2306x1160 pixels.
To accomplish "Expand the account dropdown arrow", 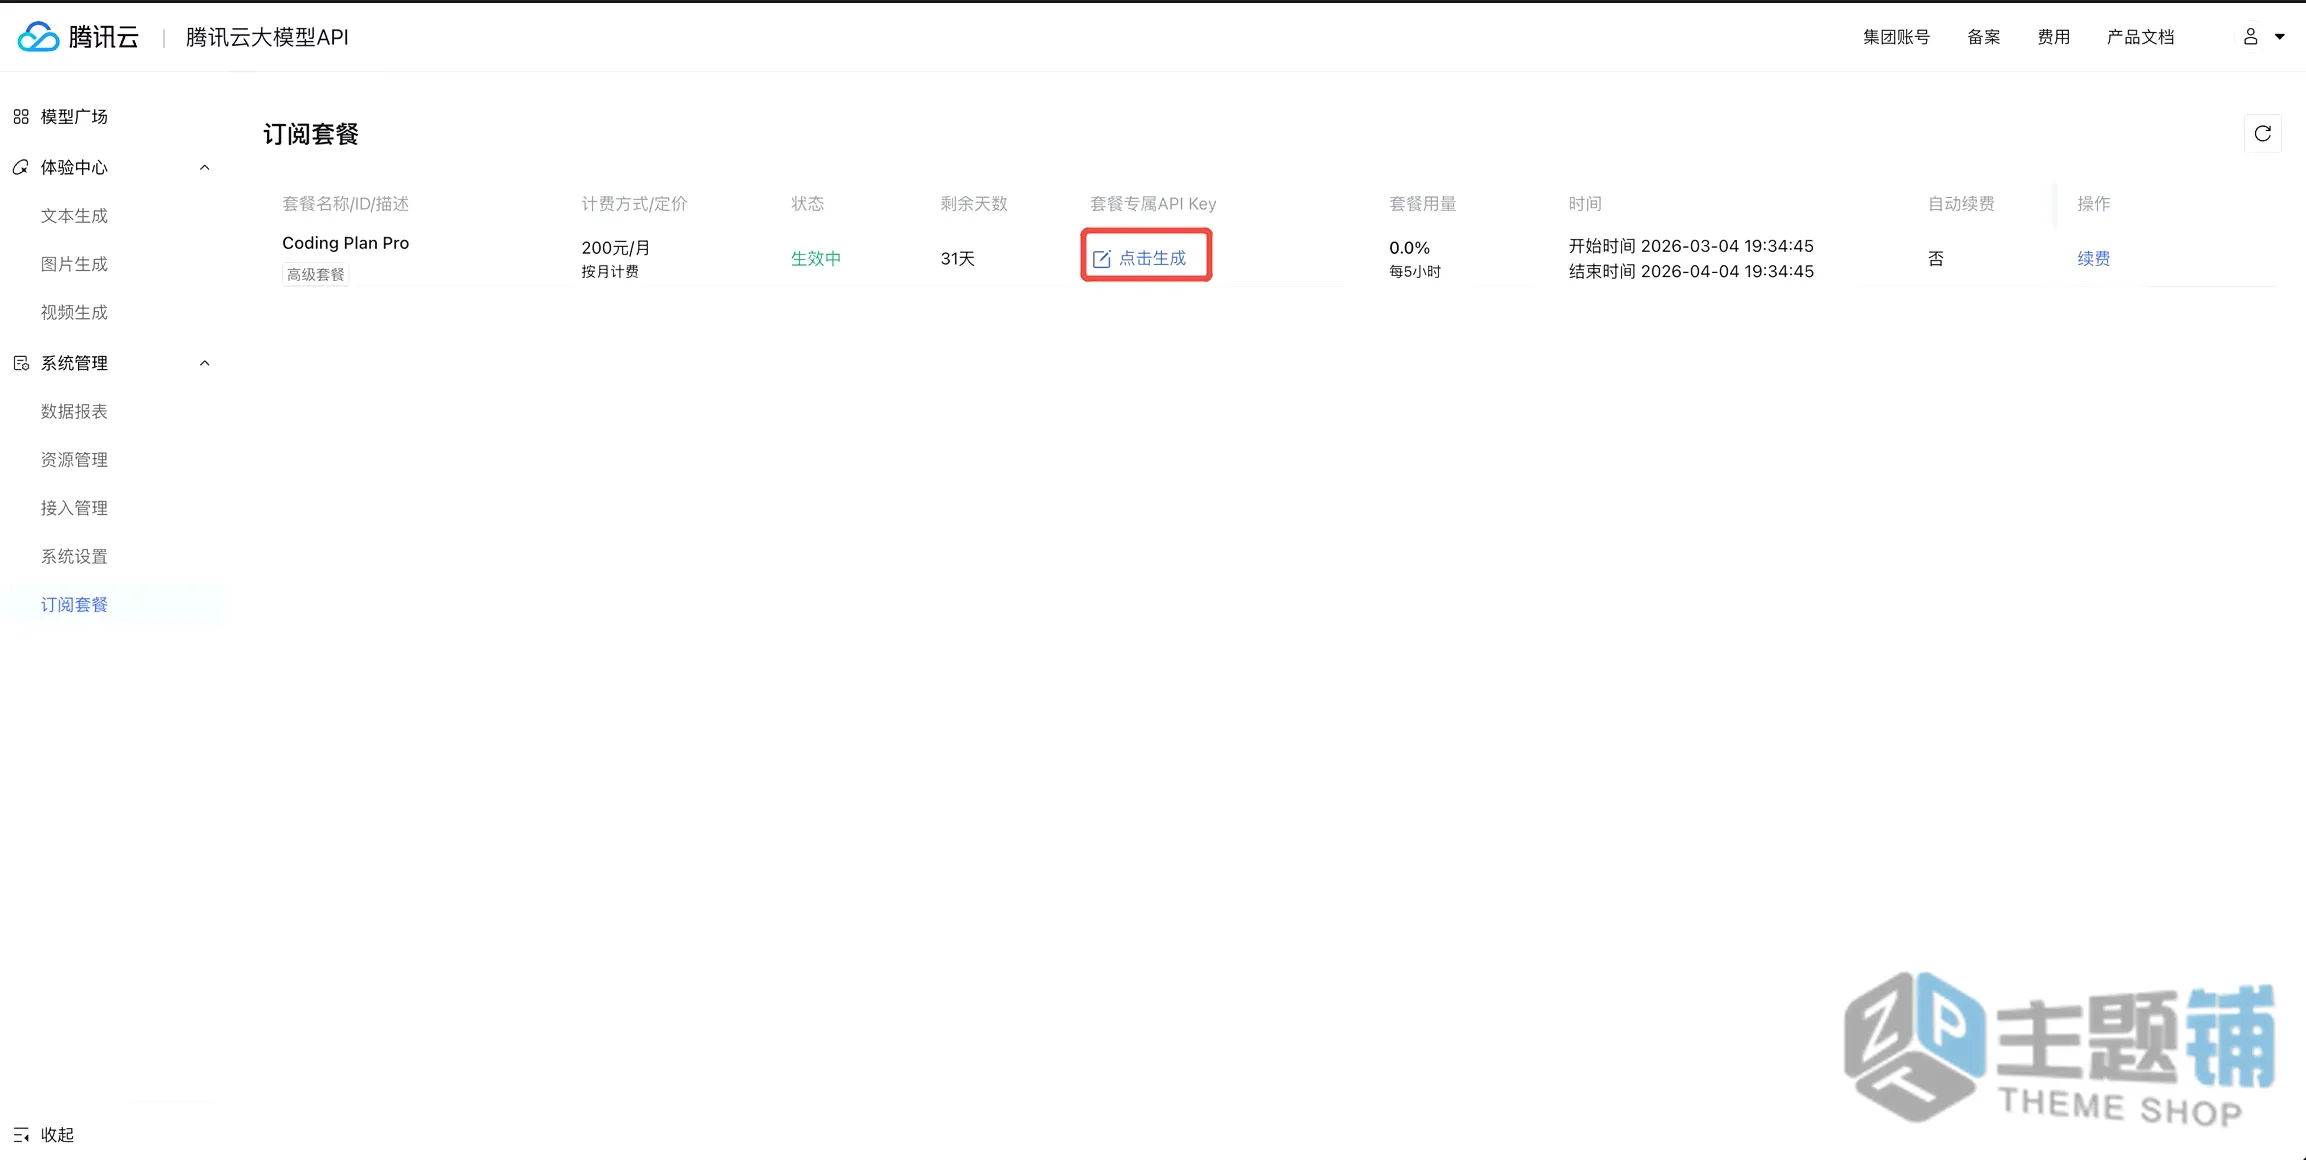I will [2280, 37].
